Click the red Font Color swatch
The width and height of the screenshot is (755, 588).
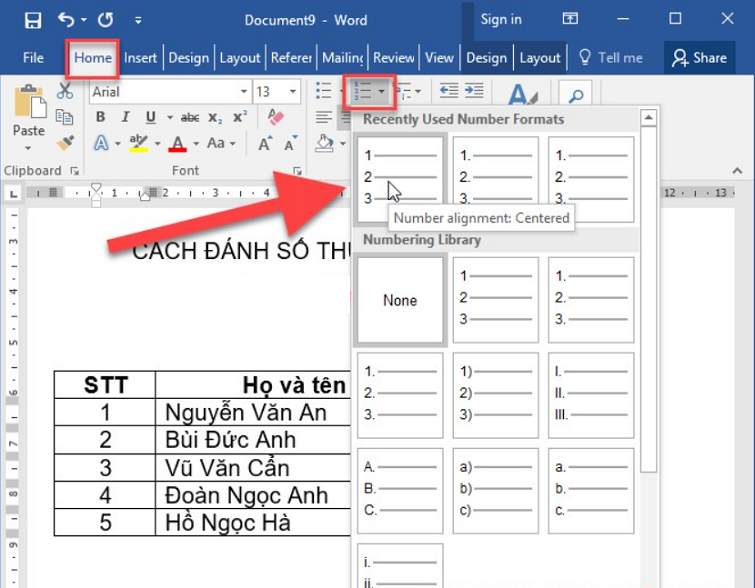point(178,143)
